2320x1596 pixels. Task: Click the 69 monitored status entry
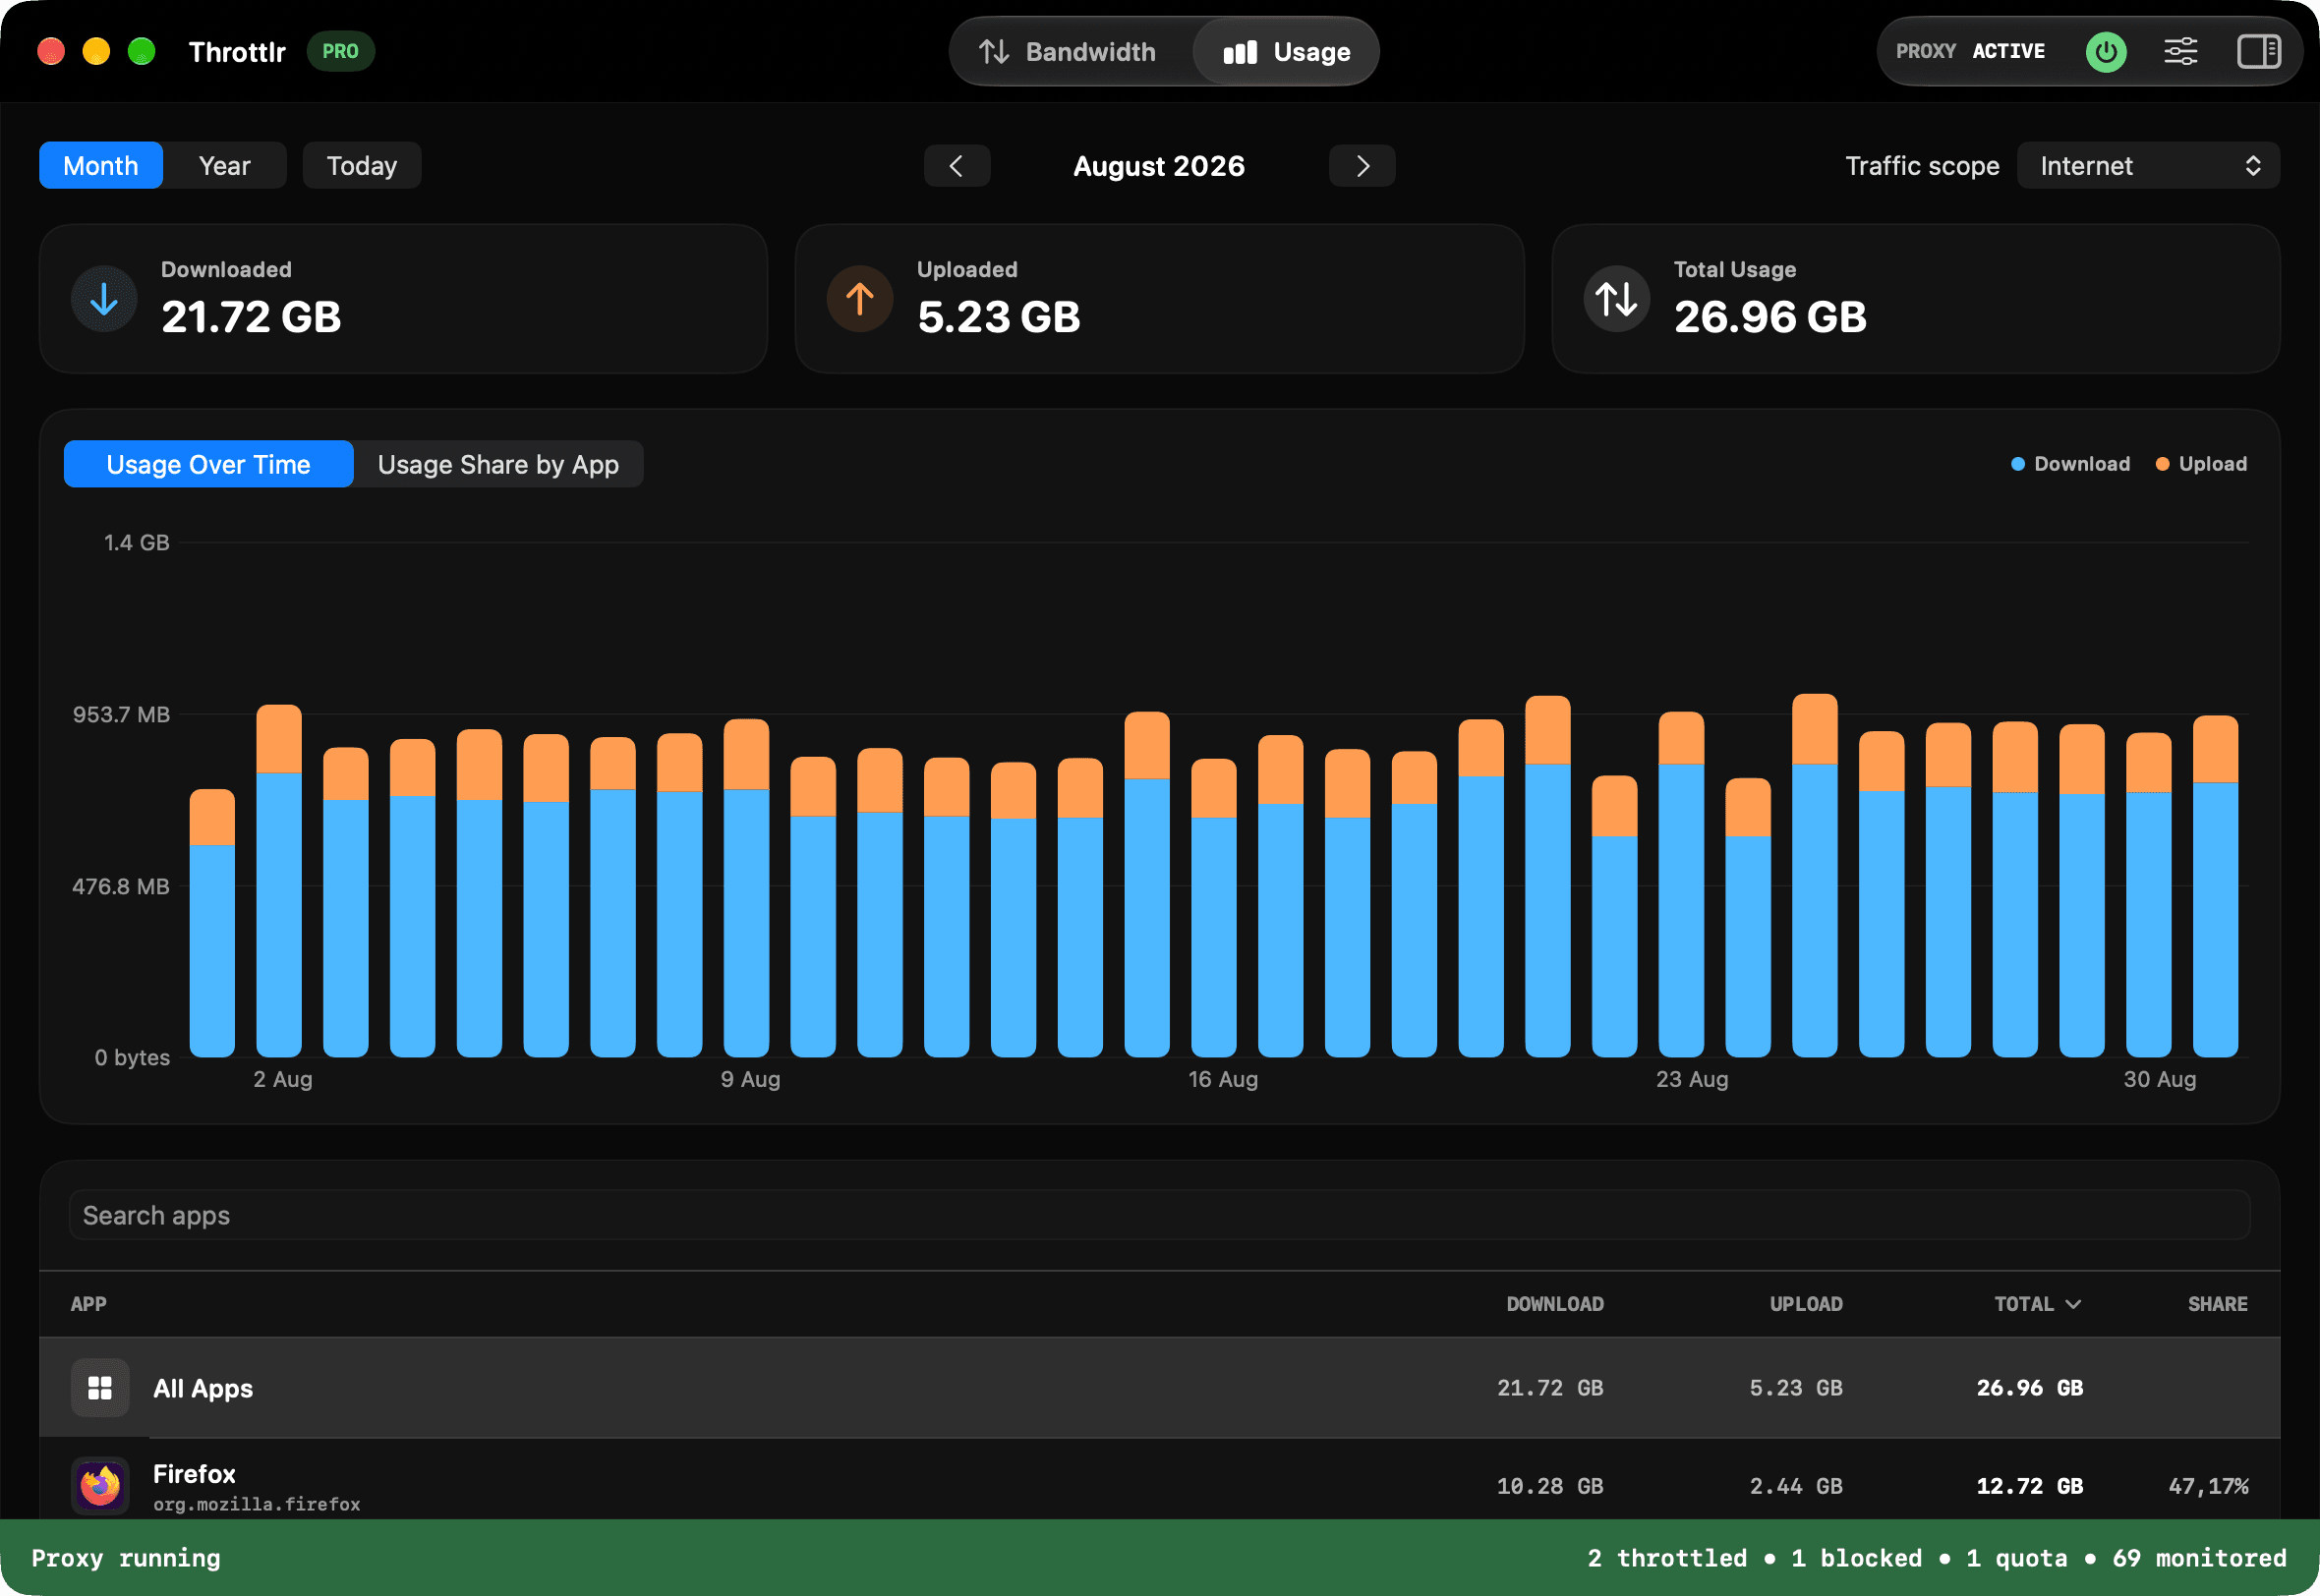tap(2199, 1558)
